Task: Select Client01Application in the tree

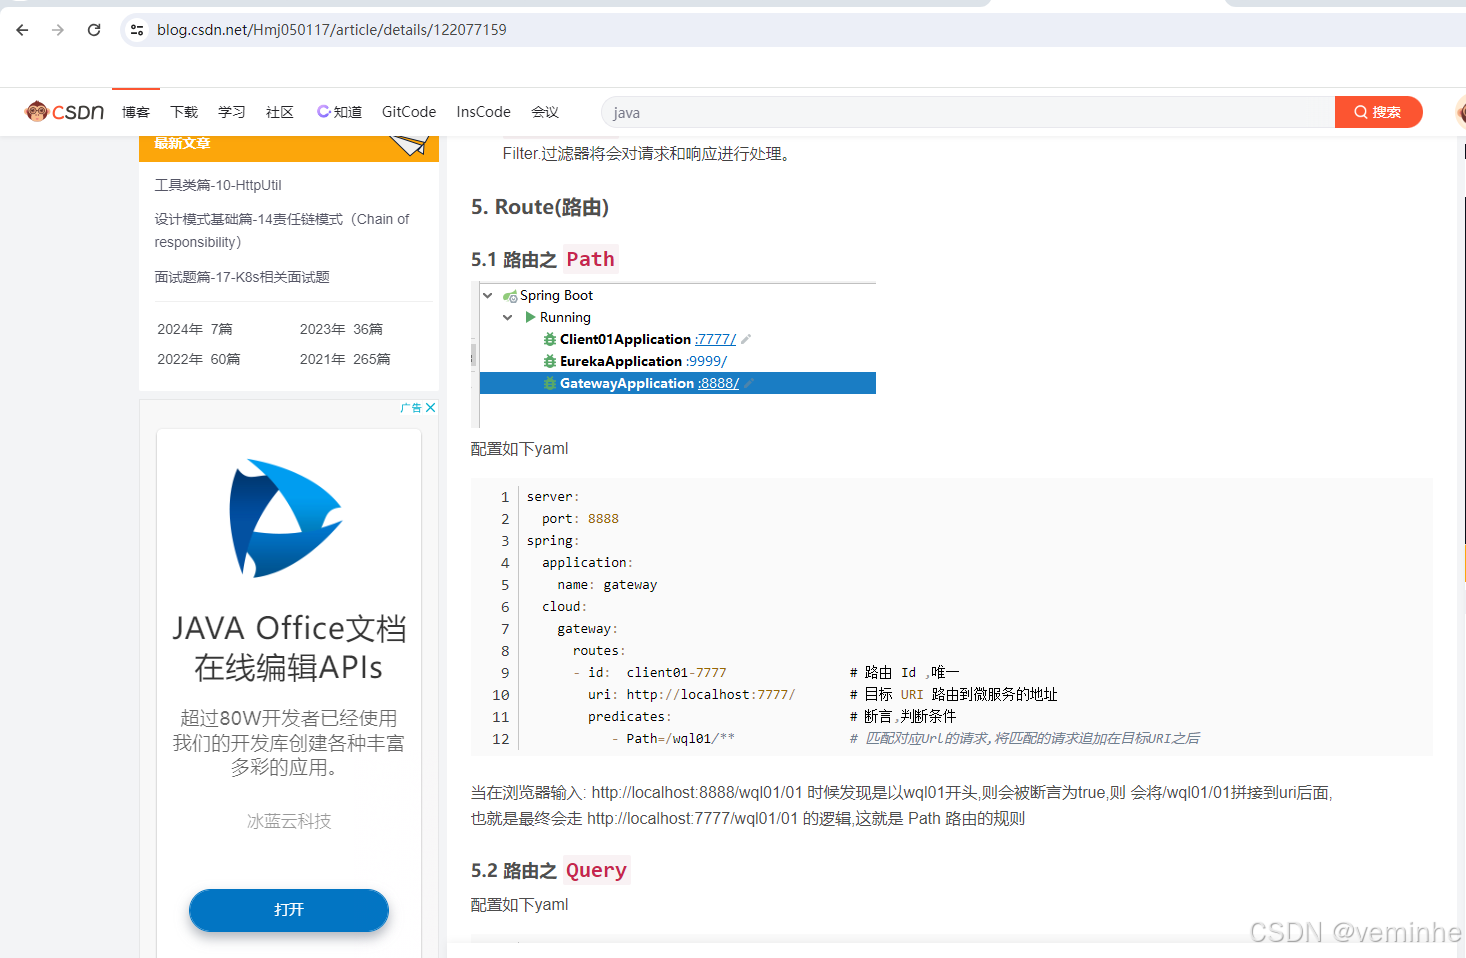Action: (x=625, y=339)
